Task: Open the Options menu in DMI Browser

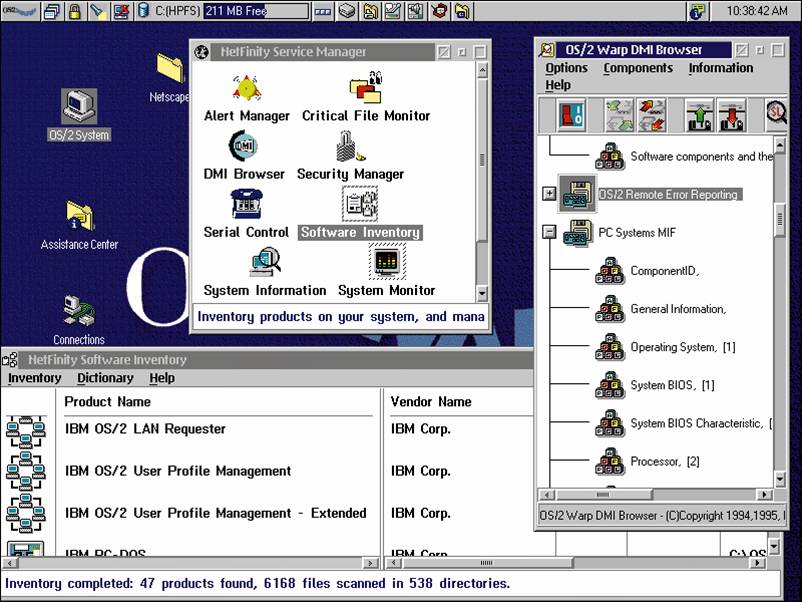Action: pos(566,68)
